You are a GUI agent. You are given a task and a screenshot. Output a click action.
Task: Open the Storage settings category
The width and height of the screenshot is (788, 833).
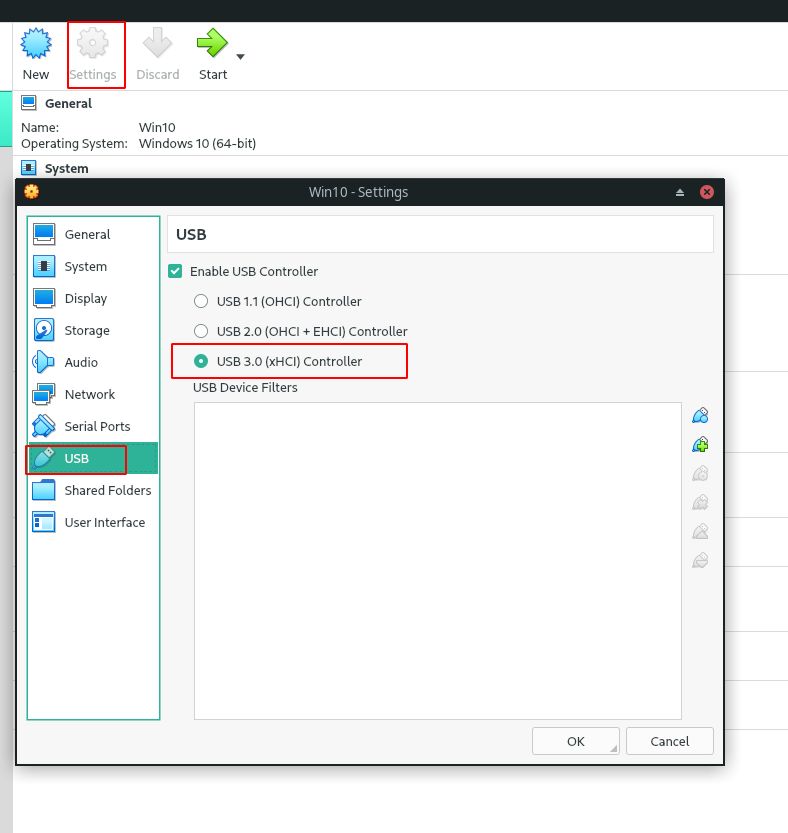point(94,330)
